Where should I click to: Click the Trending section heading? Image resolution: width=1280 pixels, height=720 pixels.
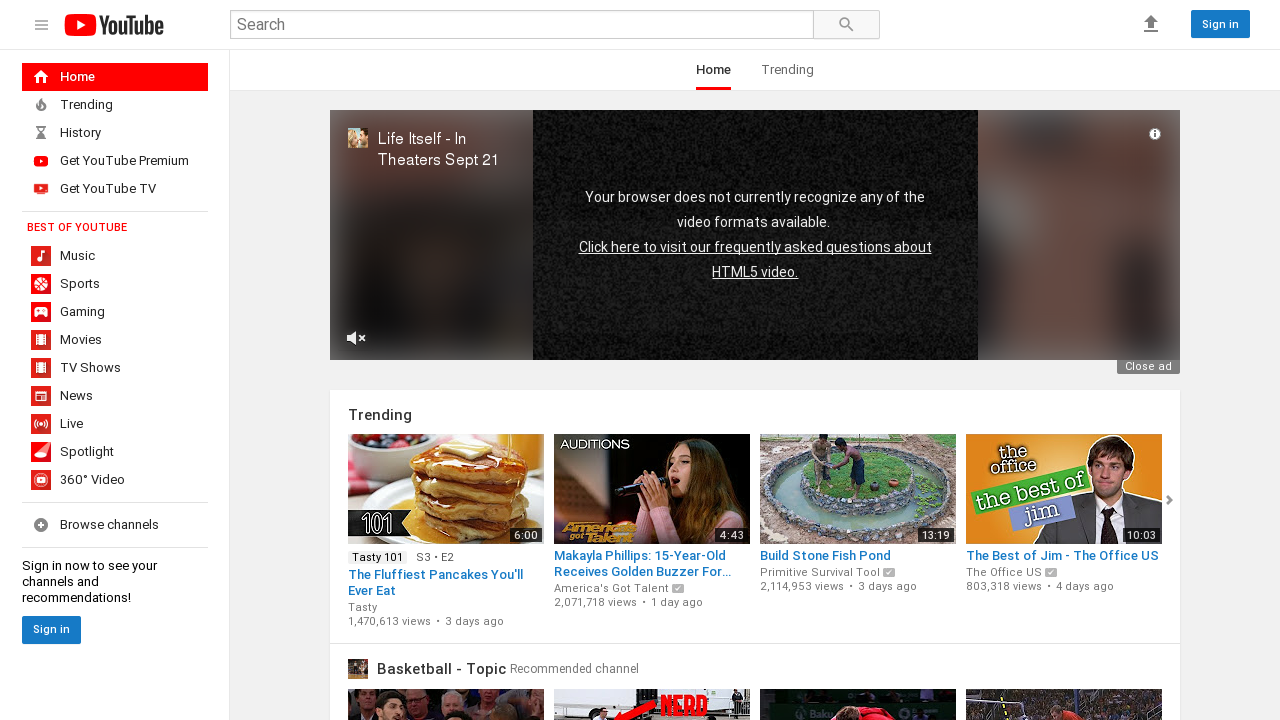(380, 415)
